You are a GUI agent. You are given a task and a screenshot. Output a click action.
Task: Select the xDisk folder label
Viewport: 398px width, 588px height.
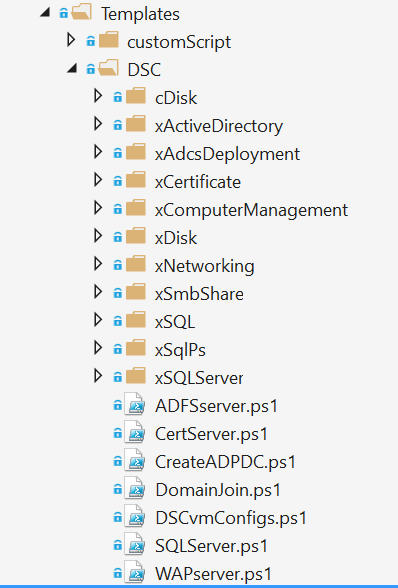point(176,238)
